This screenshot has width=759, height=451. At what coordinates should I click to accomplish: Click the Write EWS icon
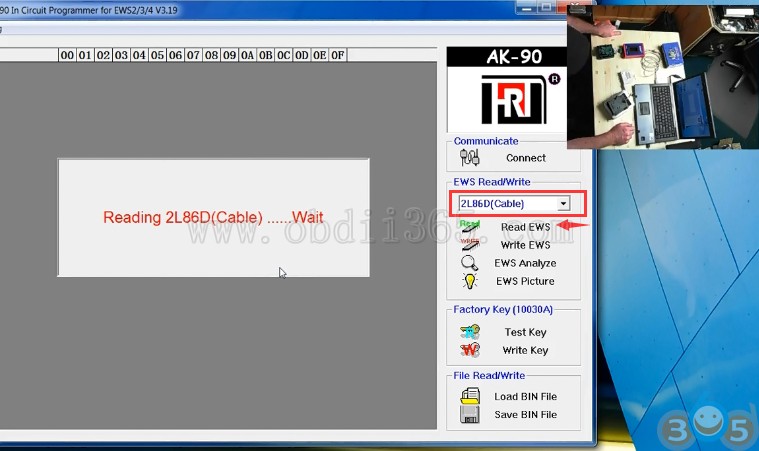tap(470, 244)
